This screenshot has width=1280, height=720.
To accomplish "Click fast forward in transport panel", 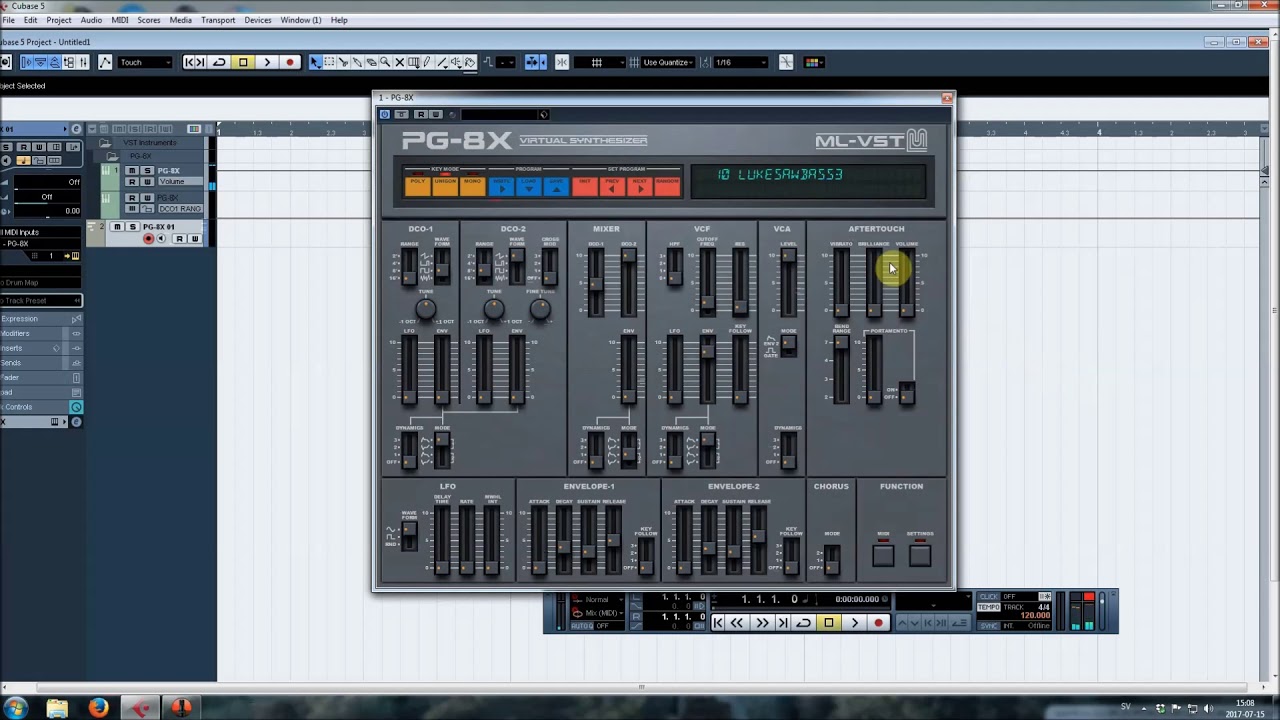I will [761, 623].
